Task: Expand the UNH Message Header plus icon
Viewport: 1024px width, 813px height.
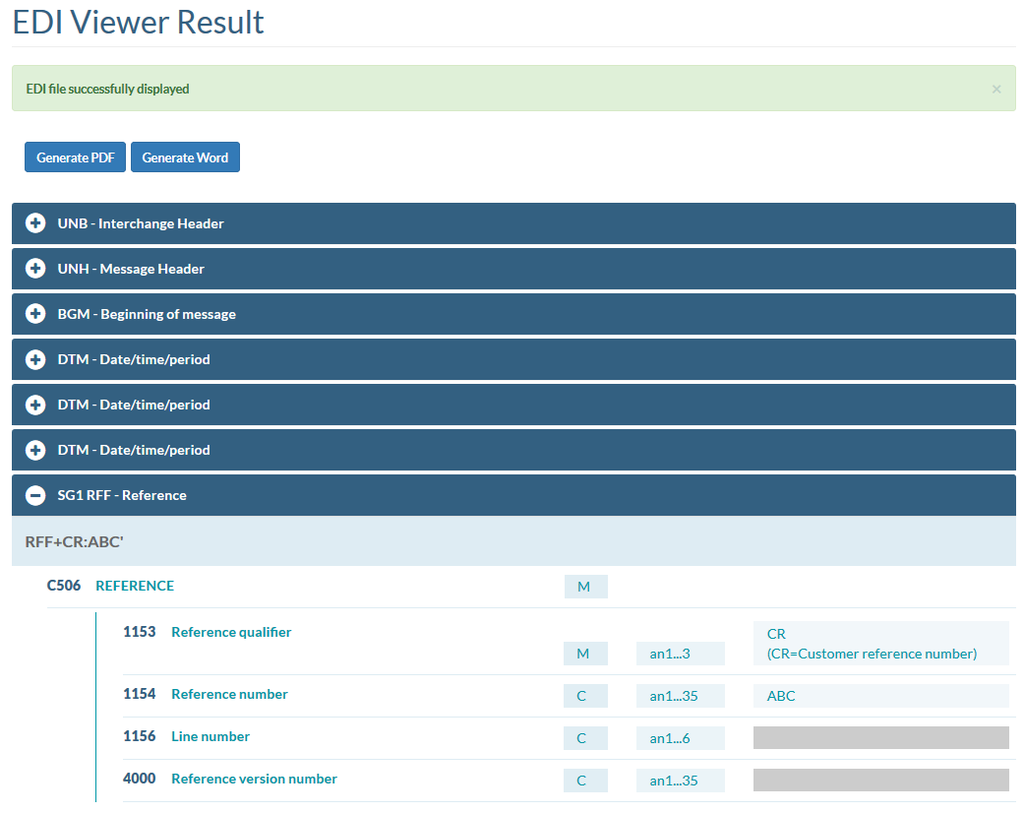Action: [35, 269]
